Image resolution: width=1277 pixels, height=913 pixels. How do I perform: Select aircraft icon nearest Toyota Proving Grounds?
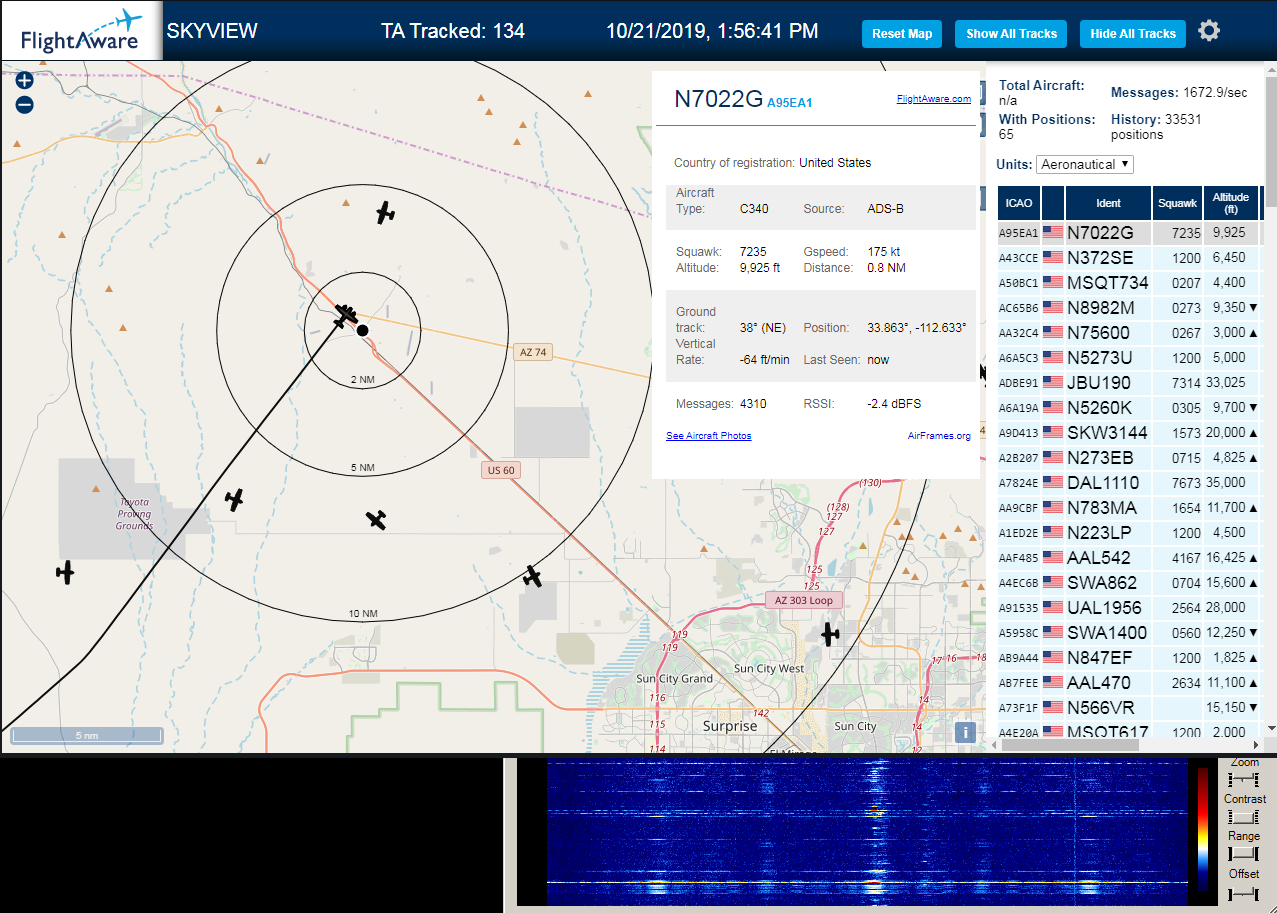tap(234, 499)
